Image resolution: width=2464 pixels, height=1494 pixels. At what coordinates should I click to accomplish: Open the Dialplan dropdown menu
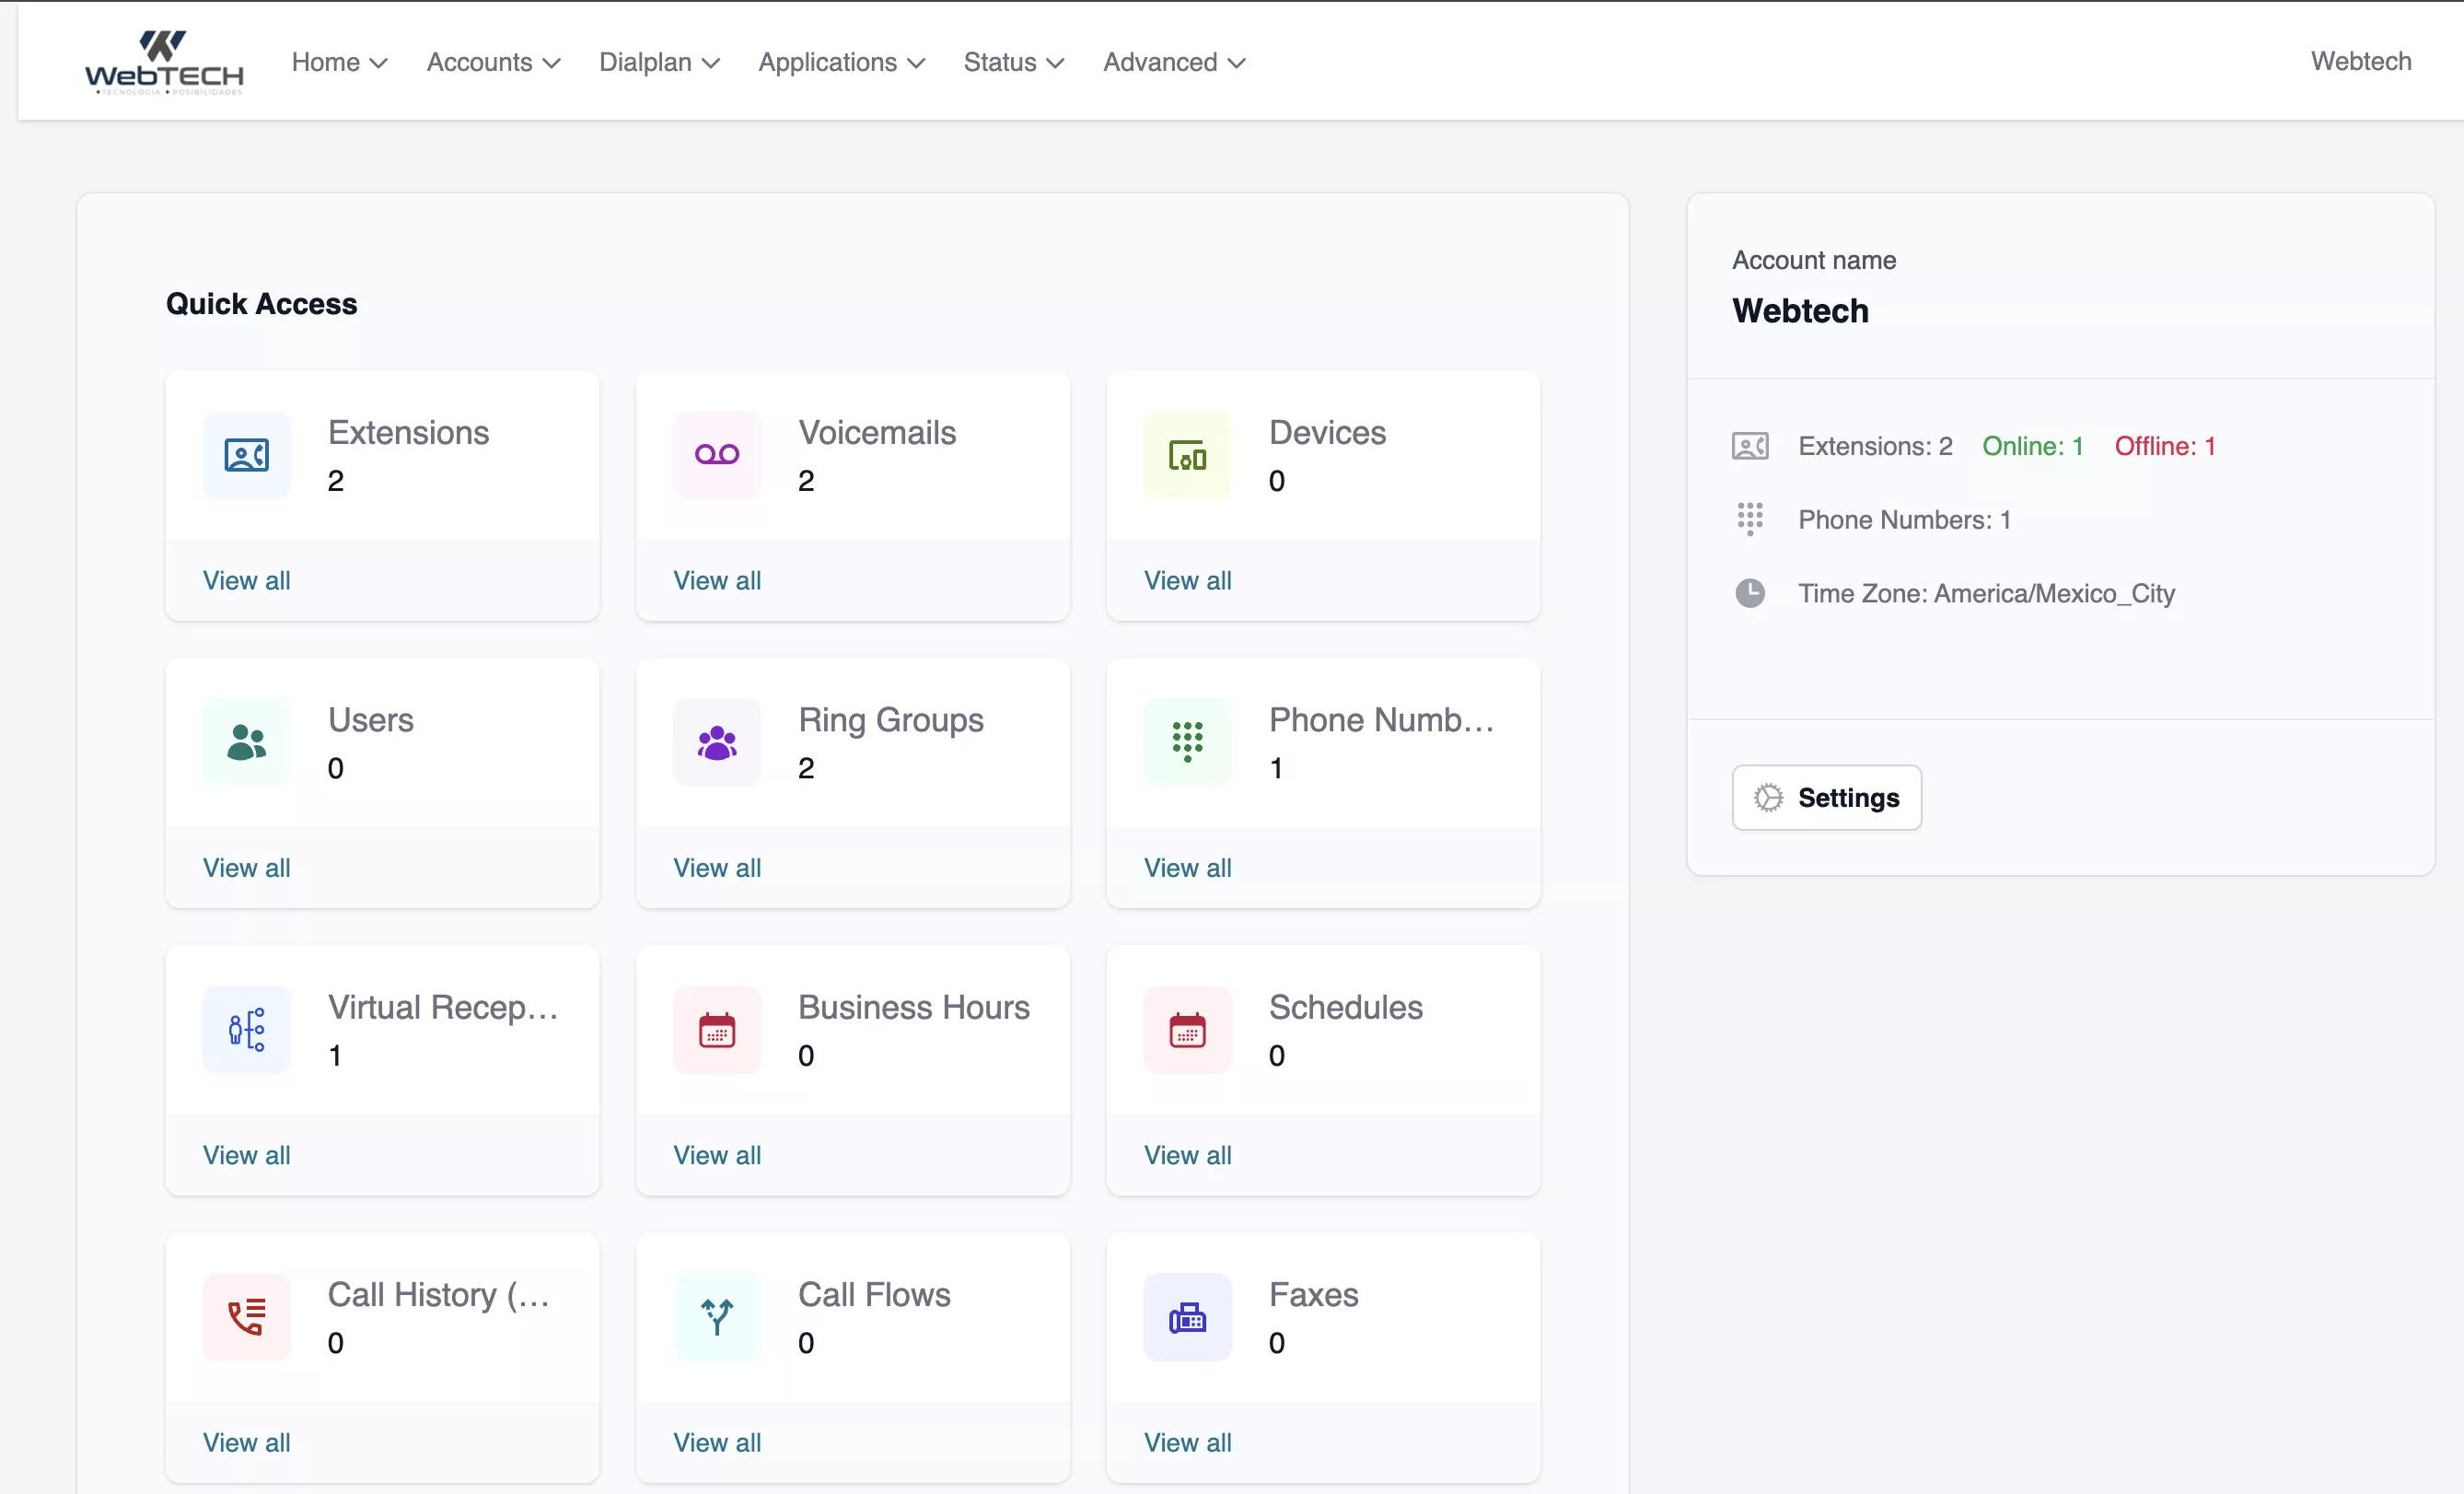pos(659,62)
